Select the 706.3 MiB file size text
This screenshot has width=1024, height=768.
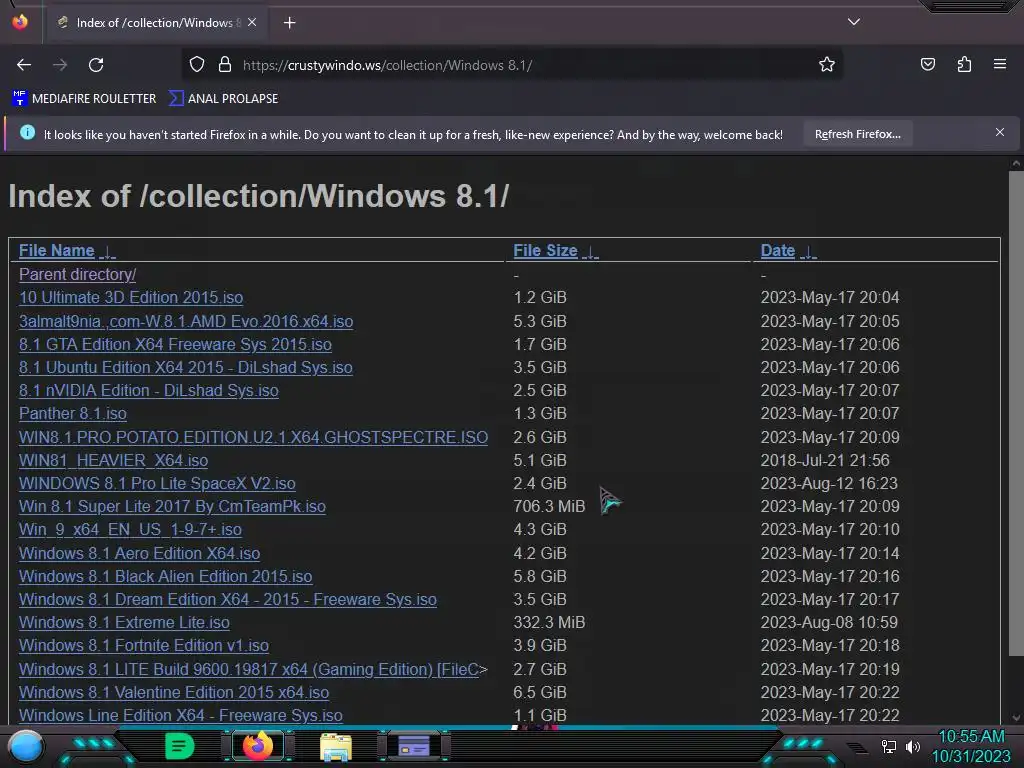coord(549,506)
